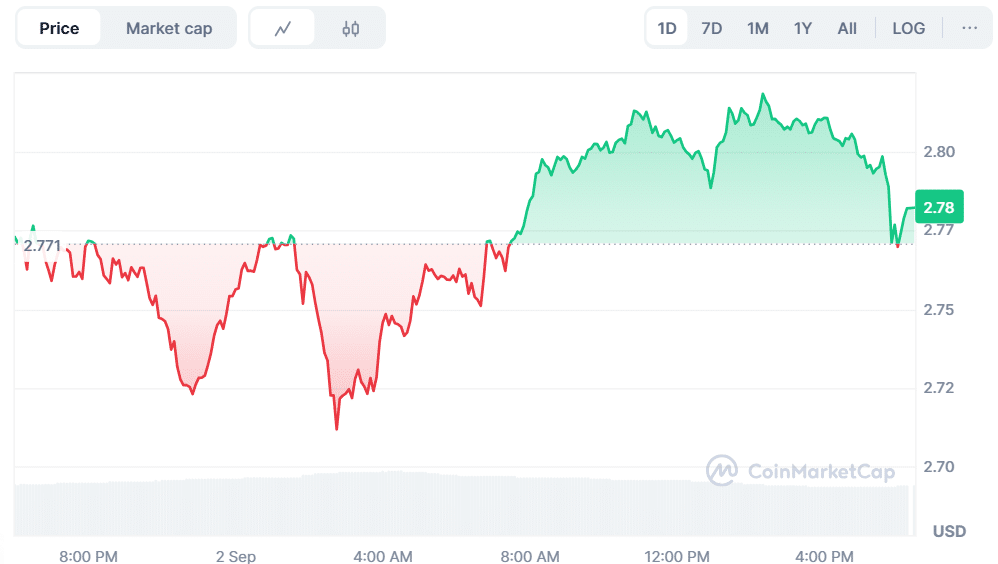Show the 1Y time range
This screenshot has height=564, width=998.
tap(803, 28)
